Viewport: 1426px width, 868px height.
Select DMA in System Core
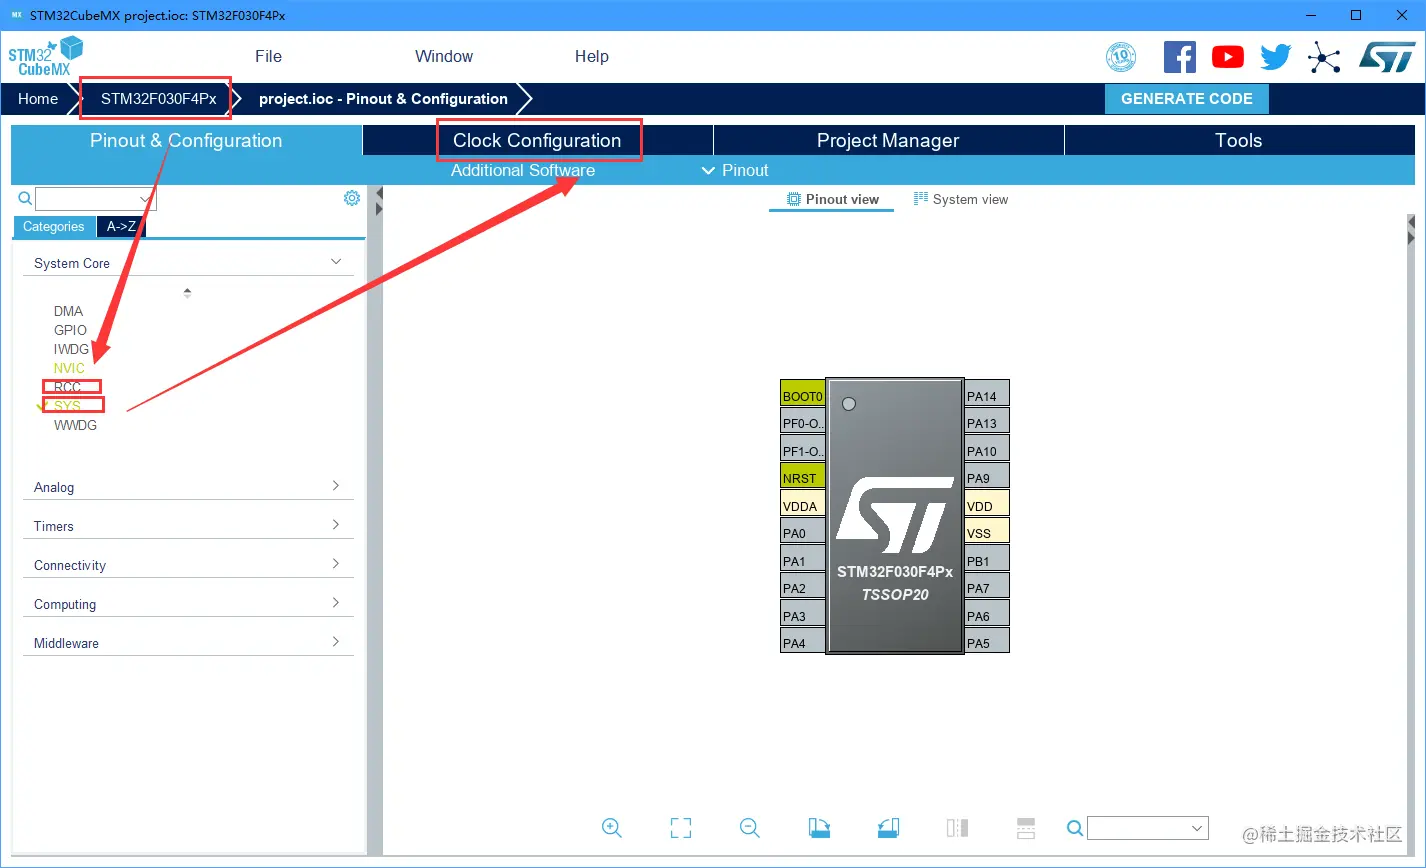[x=68, y=311]
